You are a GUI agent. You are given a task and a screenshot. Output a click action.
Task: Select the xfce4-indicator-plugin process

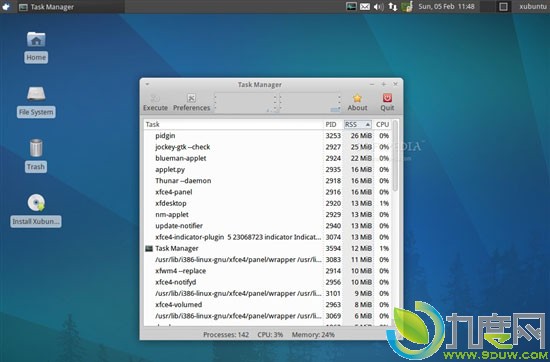pos(268,237)
